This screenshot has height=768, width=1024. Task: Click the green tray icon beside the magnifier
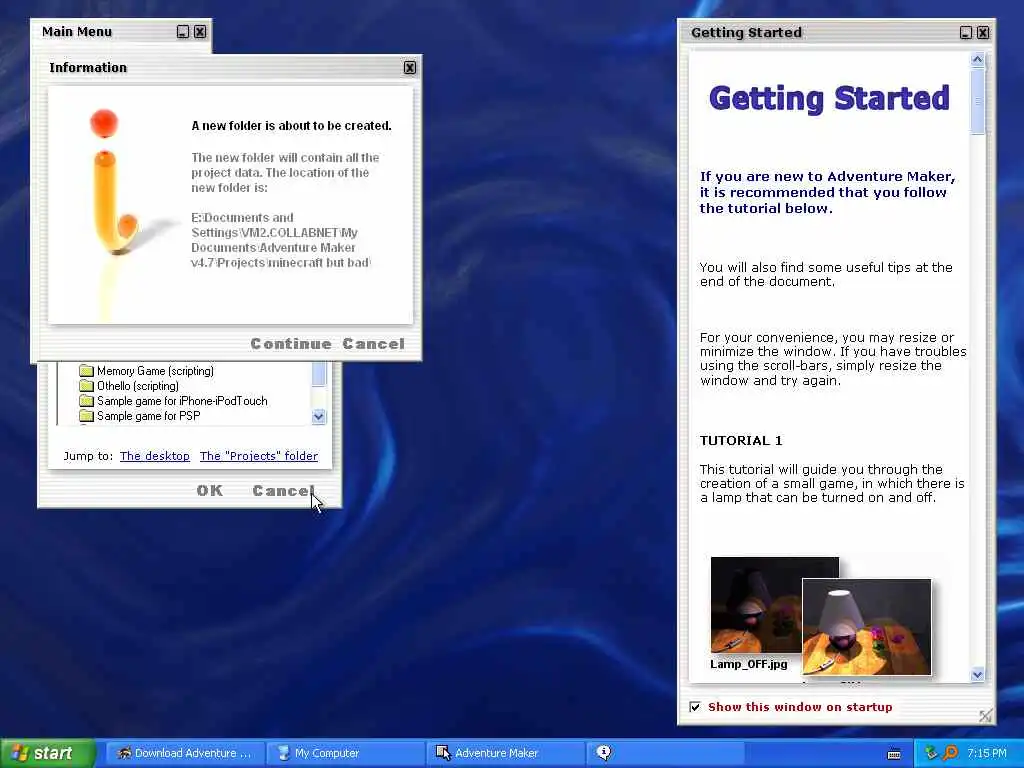931,753
